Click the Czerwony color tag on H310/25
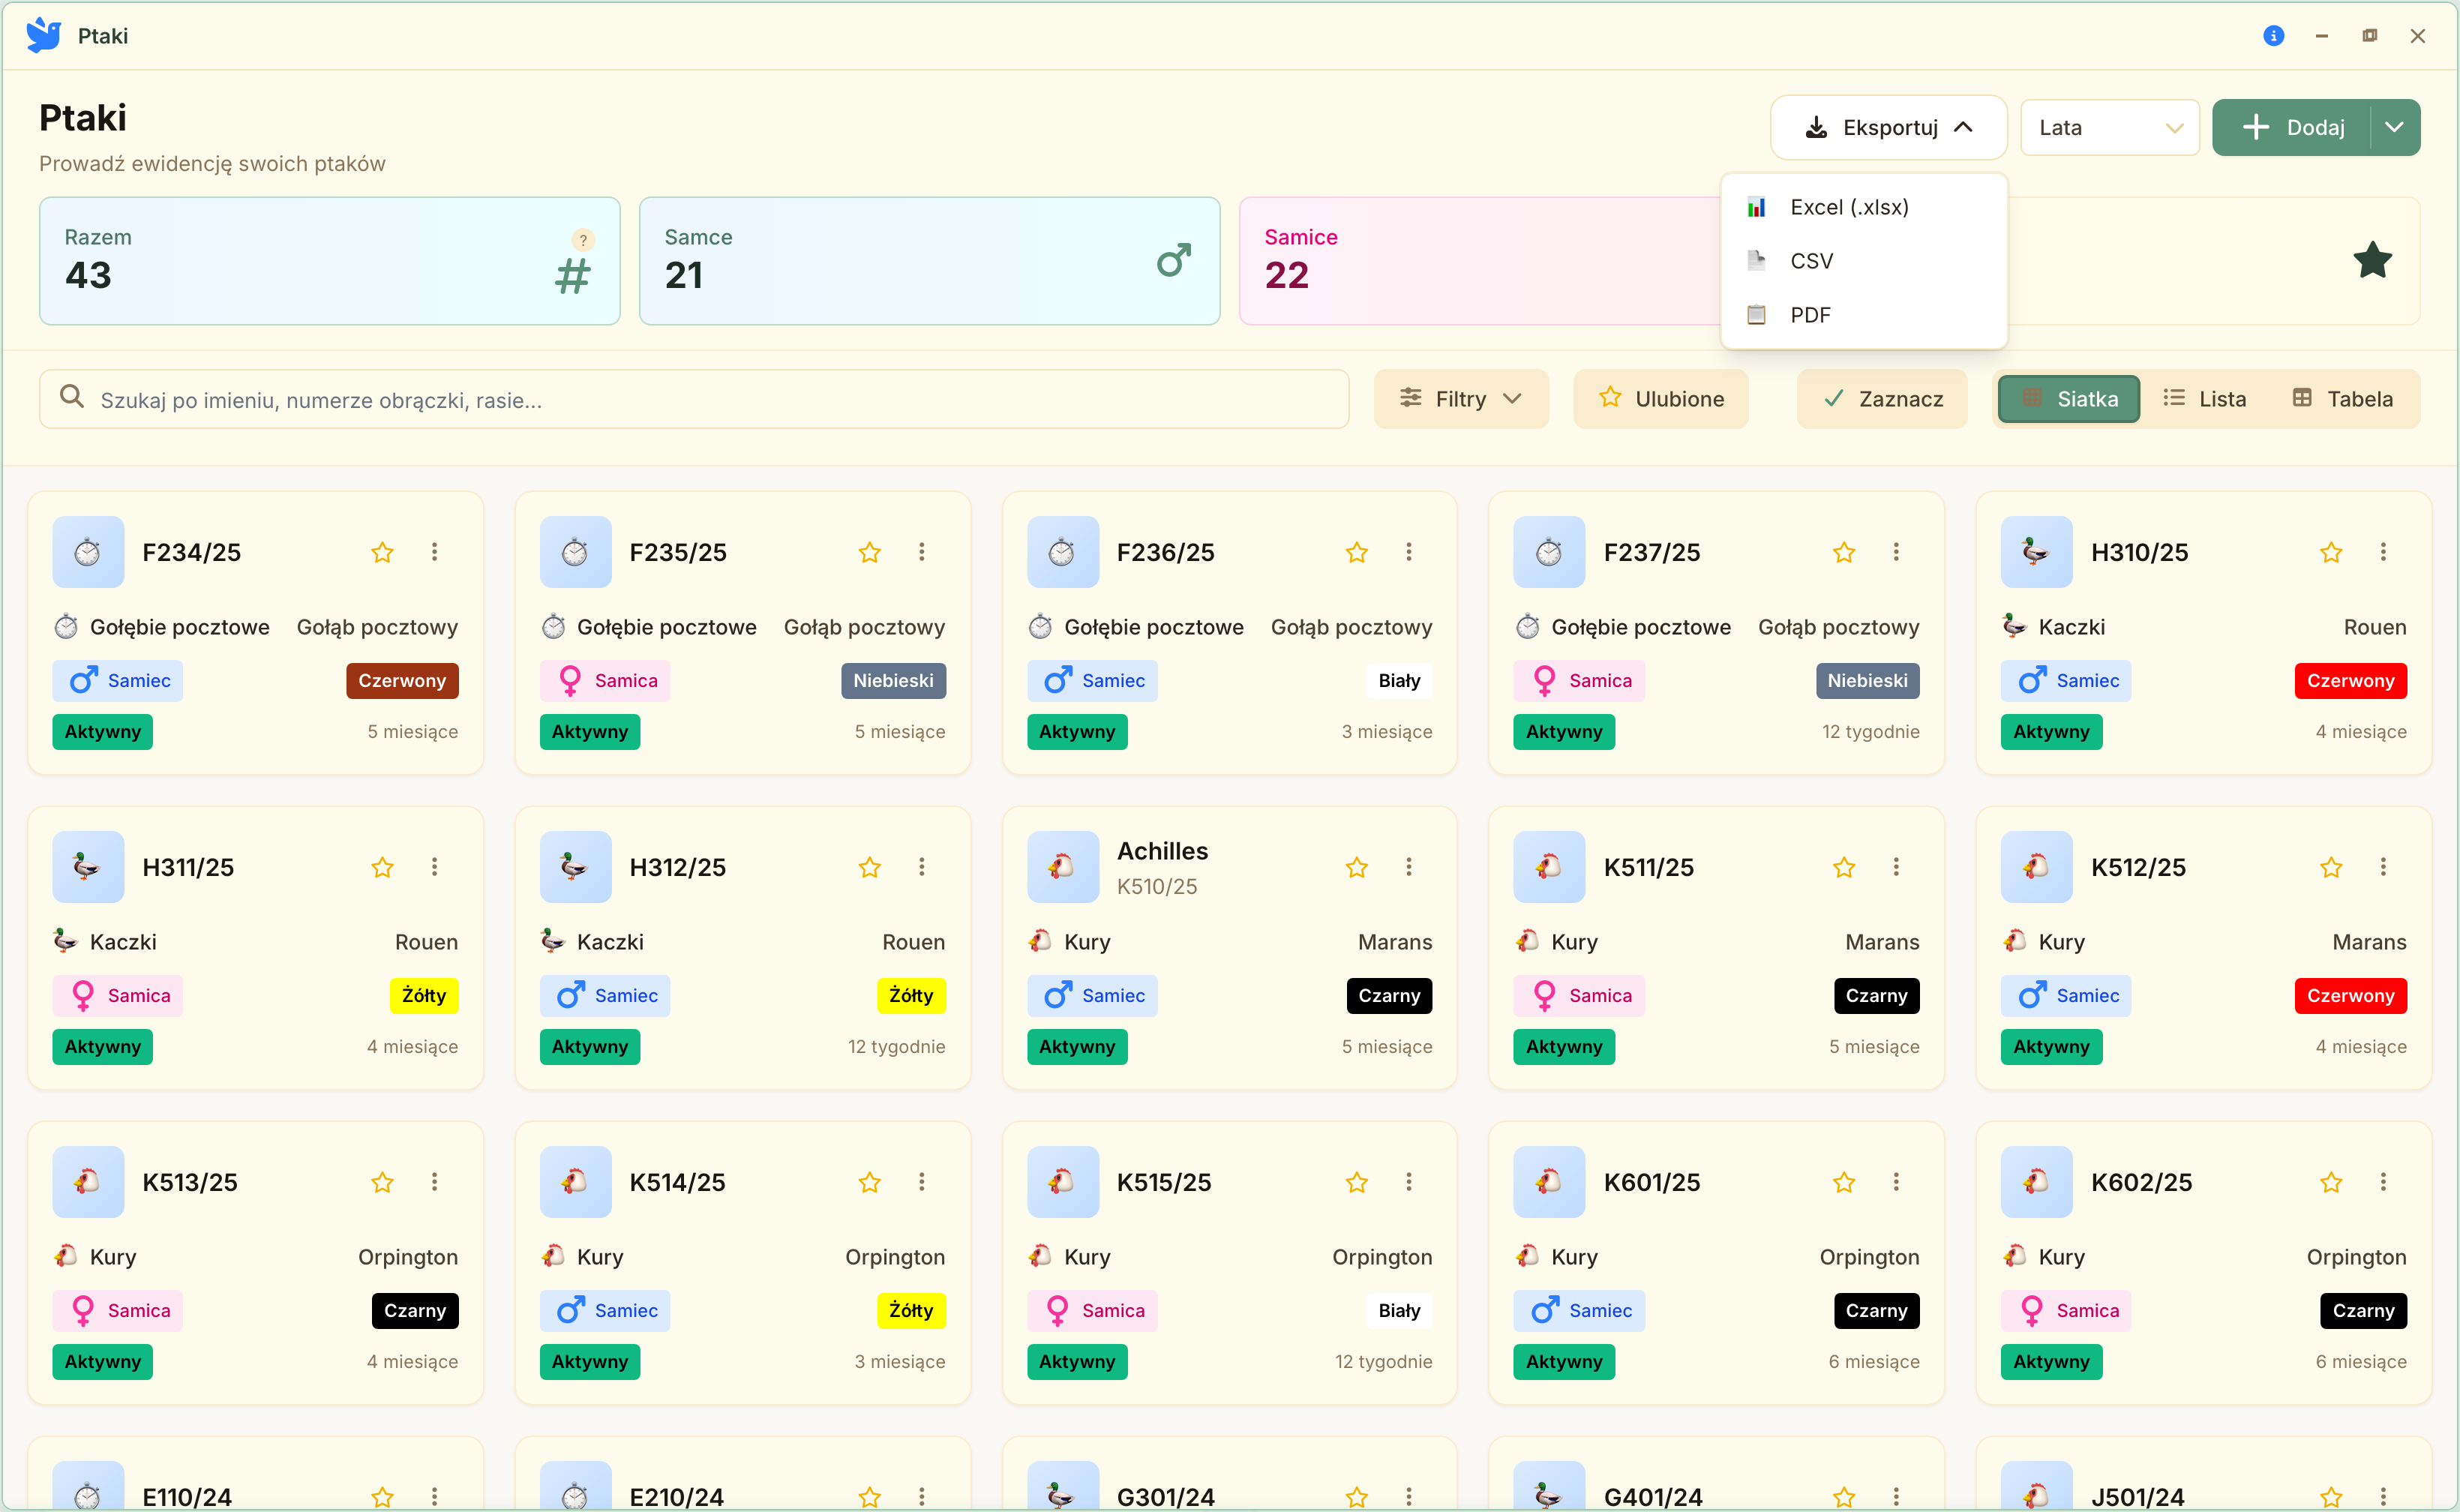 tap(2350, 681)
